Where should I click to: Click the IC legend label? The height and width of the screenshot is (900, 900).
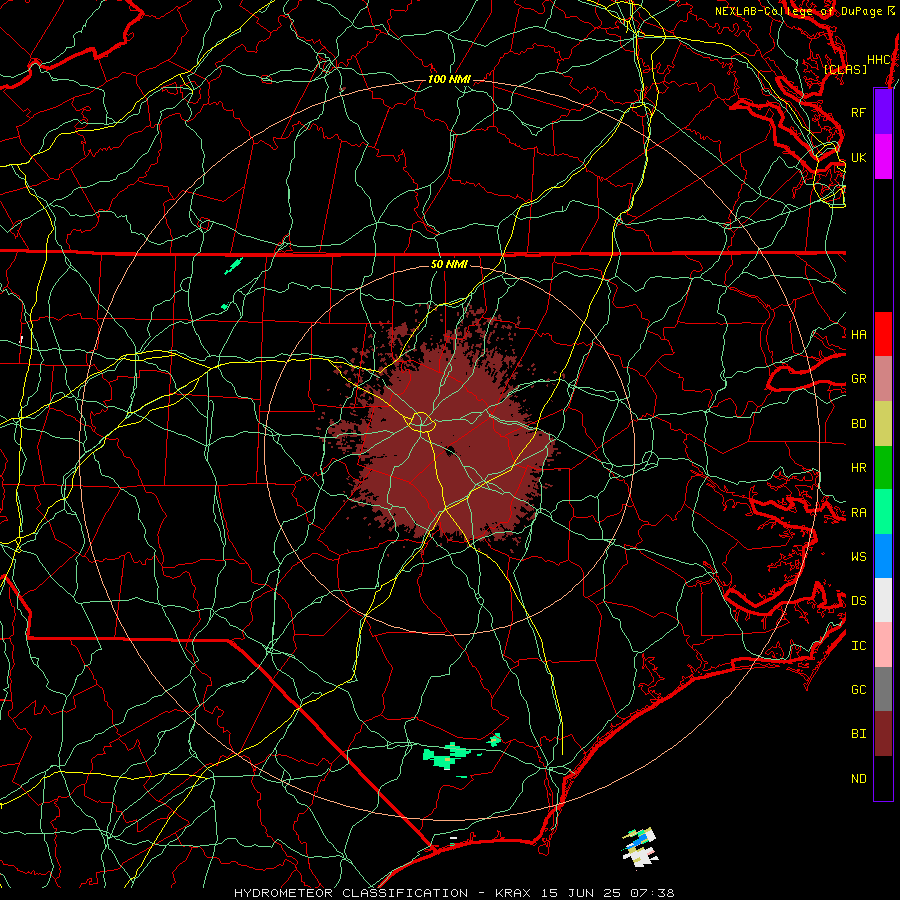pos(858,646)
